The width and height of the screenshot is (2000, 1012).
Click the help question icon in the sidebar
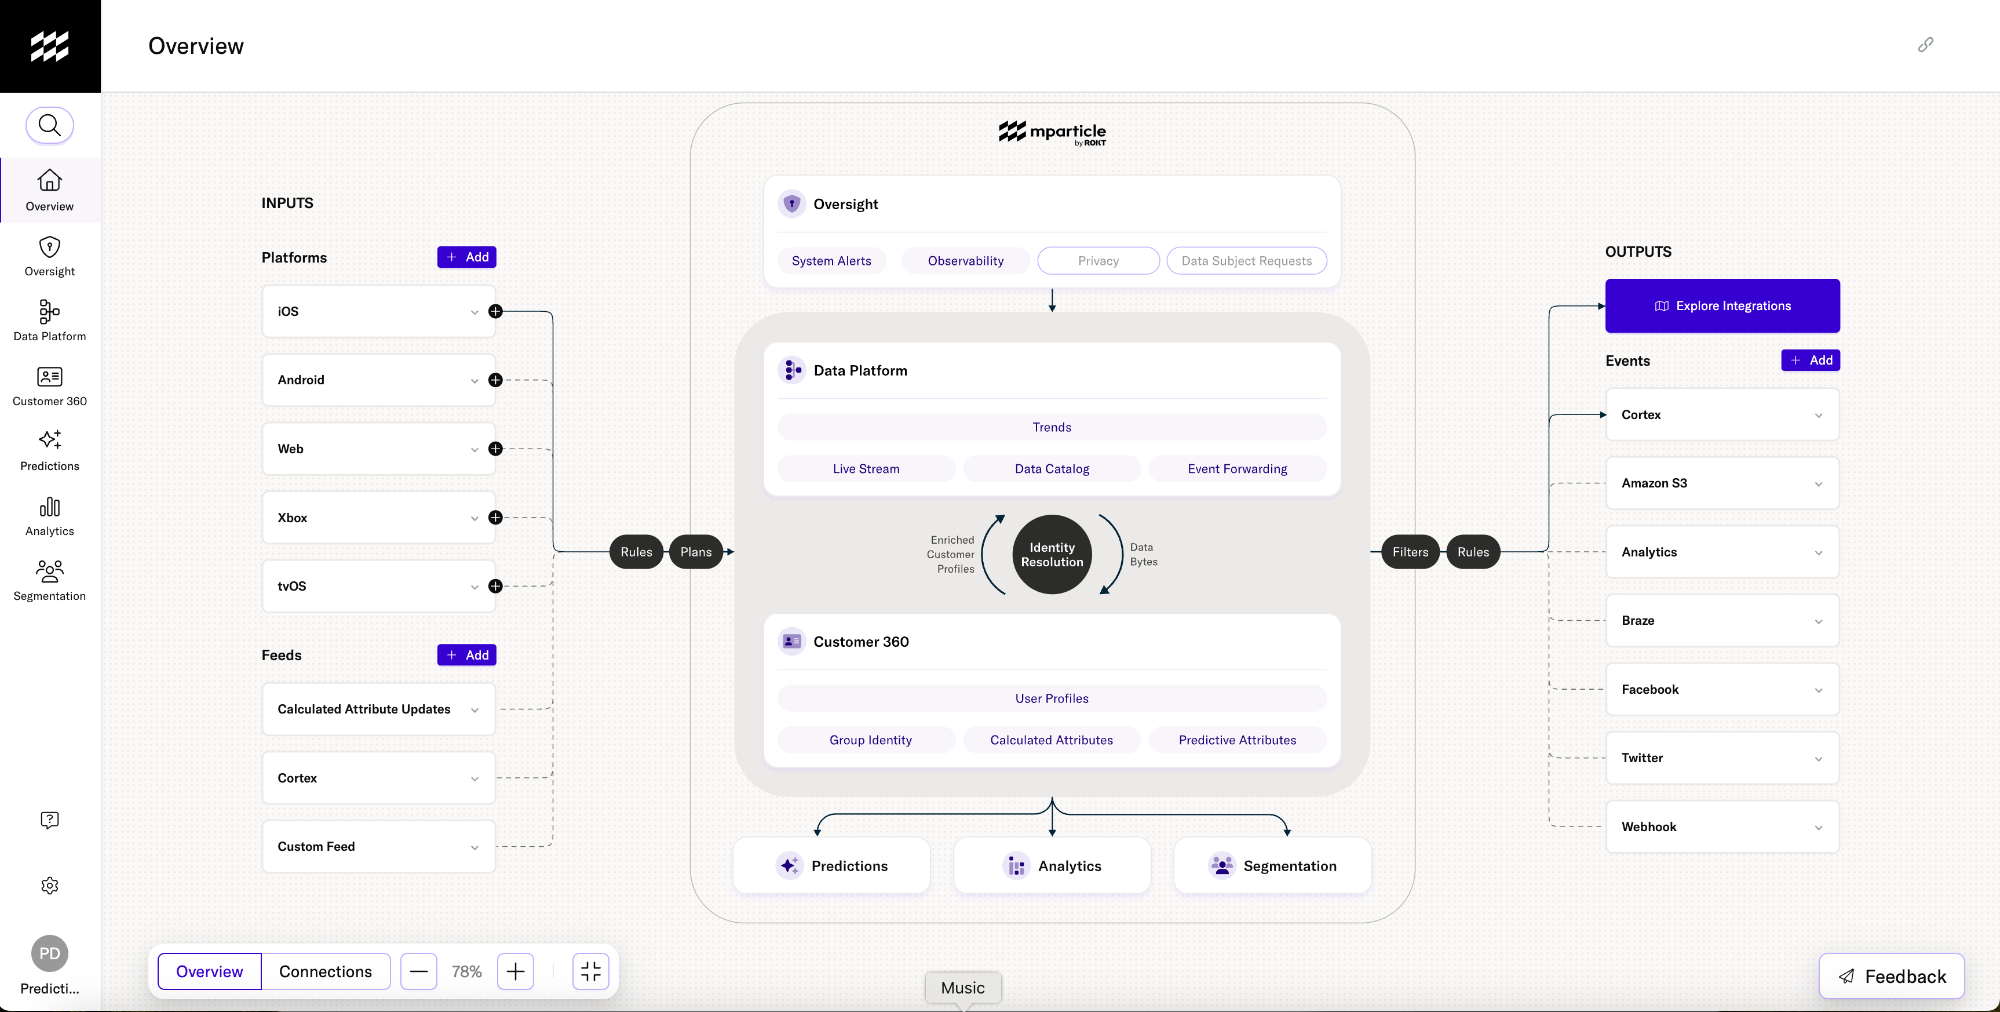tap(50, 820)
